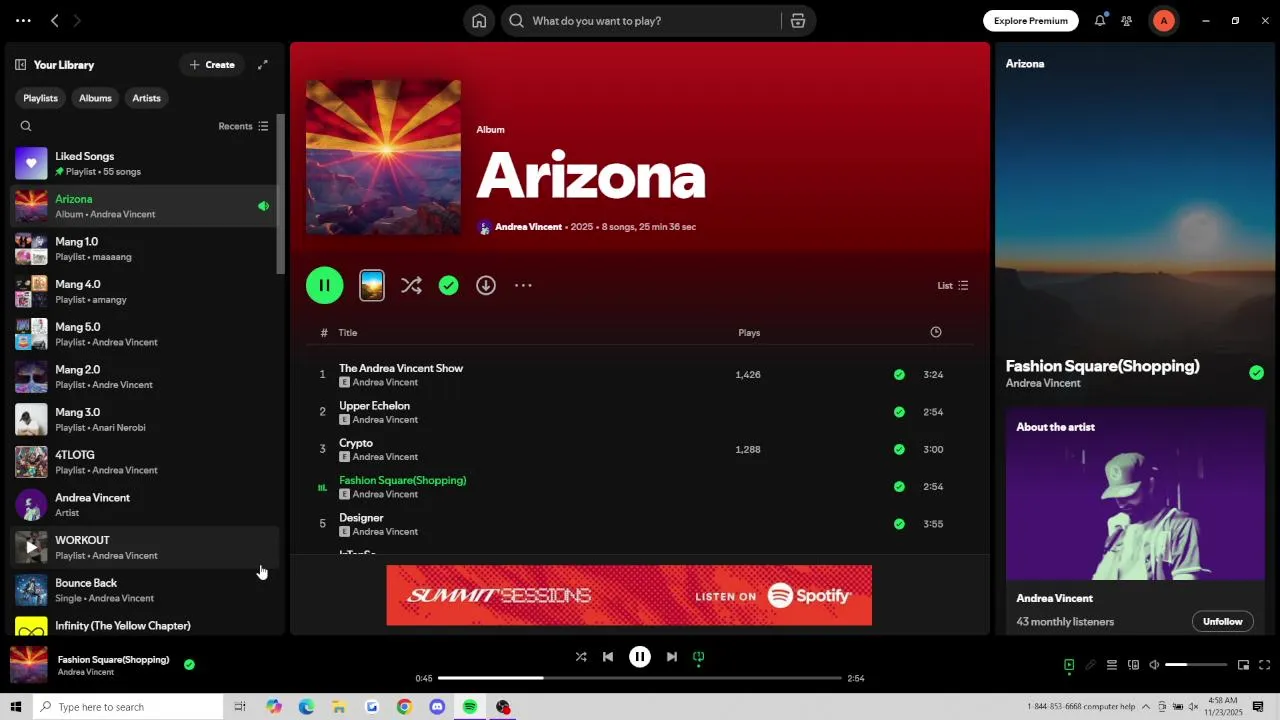Open Andrea Vincent artist in library
Image resolution: width=1280 pixels, height=720 pixels.
point(145,504)
